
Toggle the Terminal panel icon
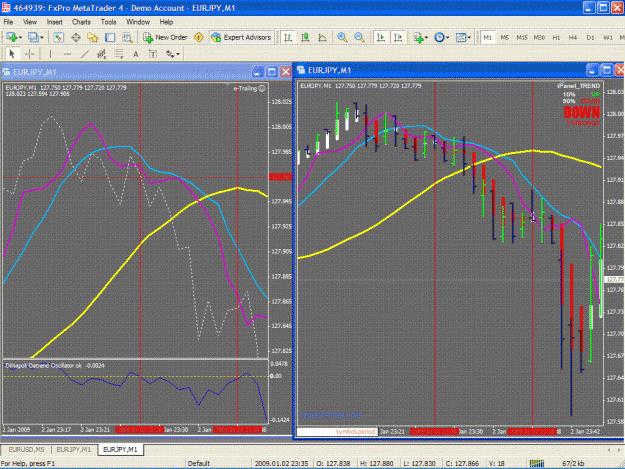[x=110, y=37]
